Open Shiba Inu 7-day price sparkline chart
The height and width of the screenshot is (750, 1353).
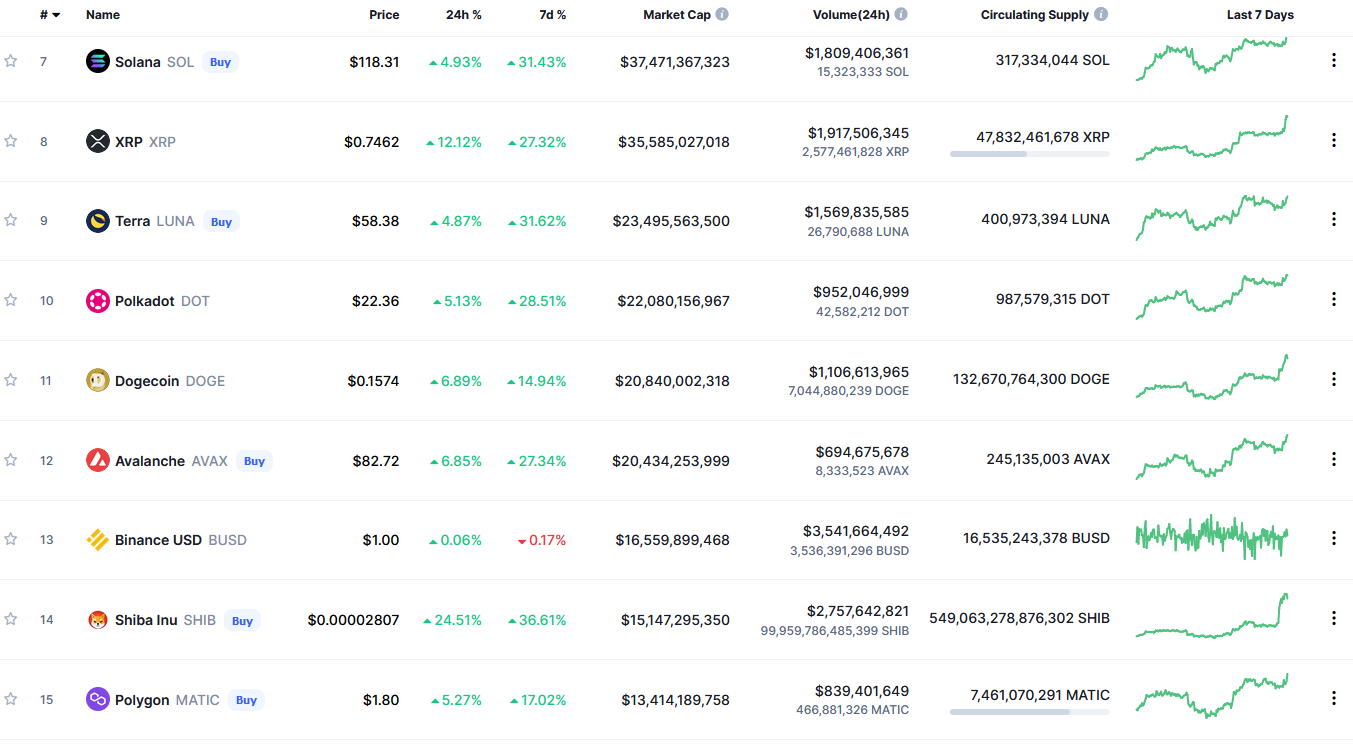pyautogui.click(x=1212, y=617)
